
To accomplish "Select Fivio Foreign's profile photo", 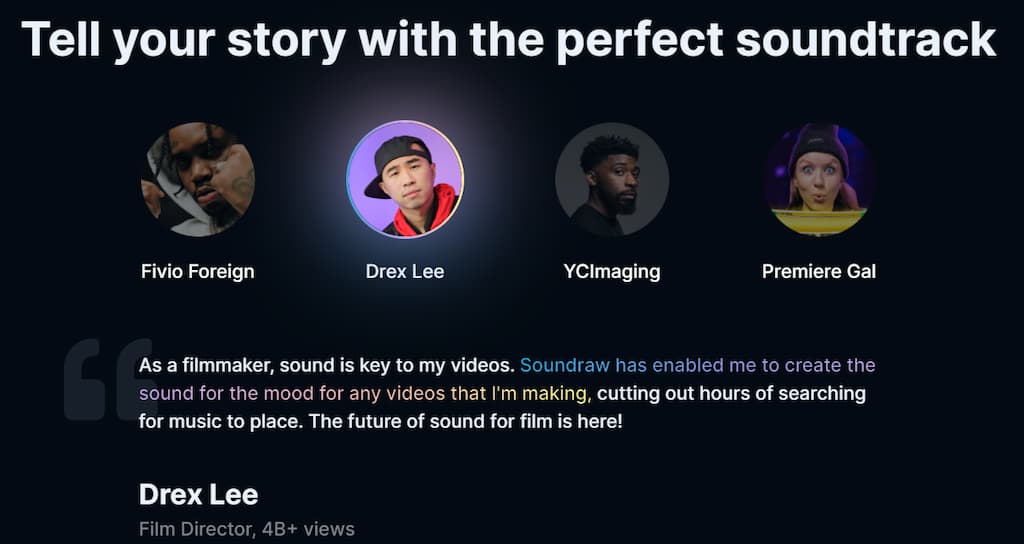I will click(x=198, y=179).
